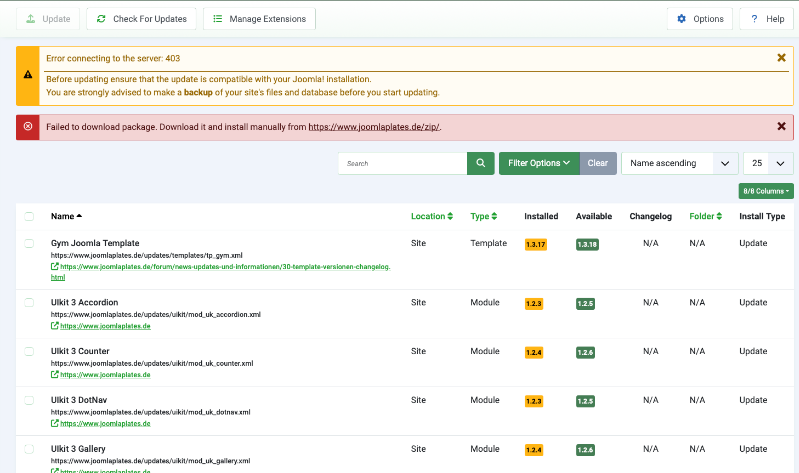
Task: Click UIkit 3 Counter installed badge 1.2.4
Action: 534,353
